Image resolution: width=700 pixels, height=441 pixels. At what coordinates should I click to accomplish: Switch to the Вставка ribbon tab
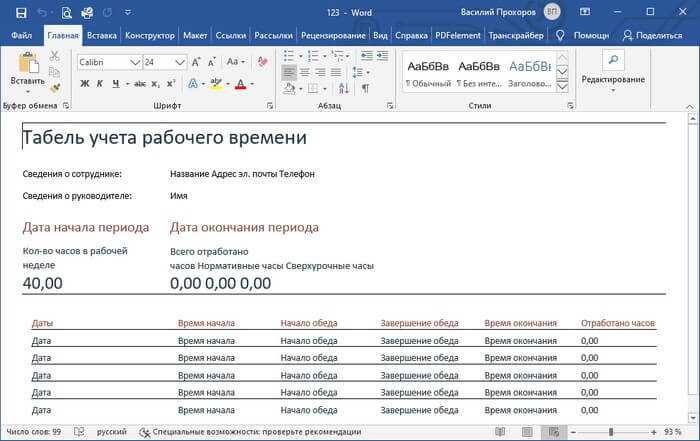tap(101, 35)
